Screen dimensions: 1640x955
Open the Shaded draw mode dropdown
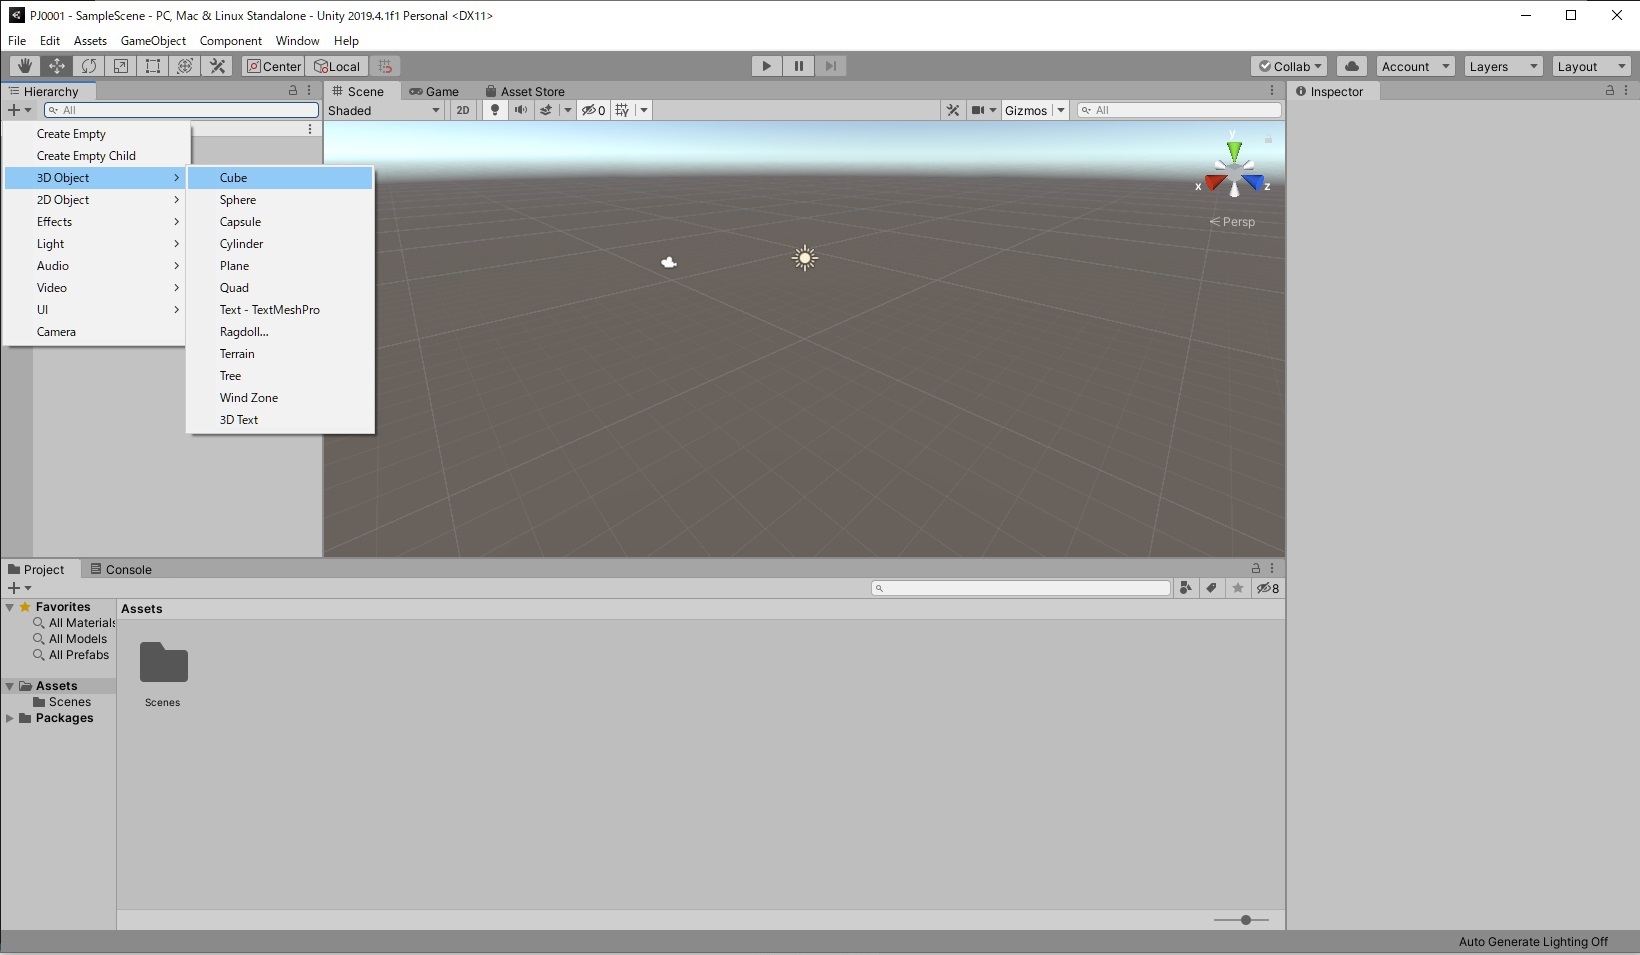point(384,110)
